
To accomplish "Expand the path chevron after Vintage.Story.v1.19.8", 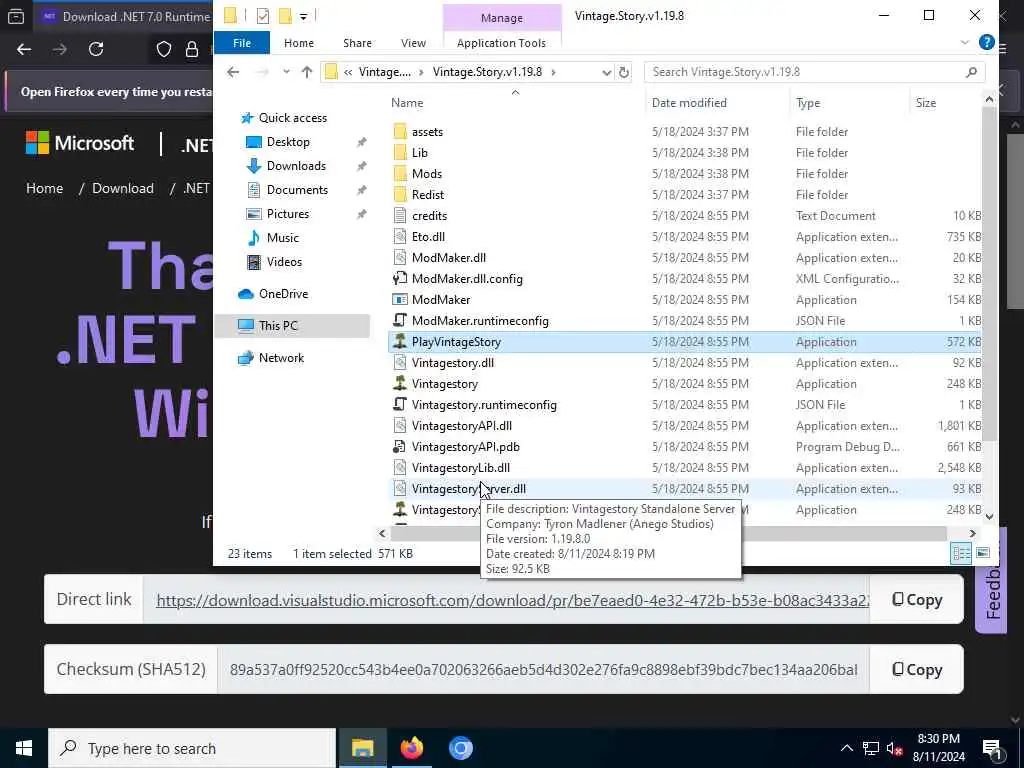I will (553, 72).
